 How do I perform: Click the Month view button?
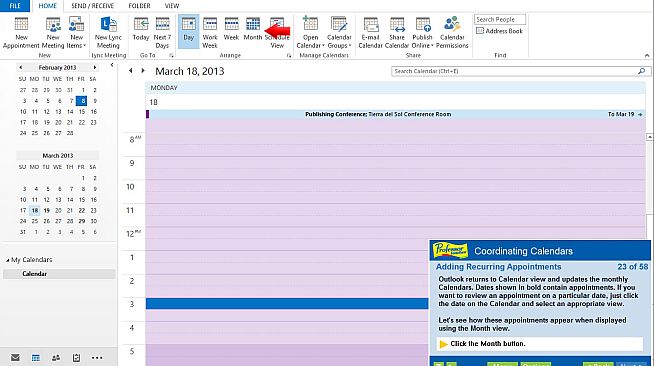pos(253,29)
